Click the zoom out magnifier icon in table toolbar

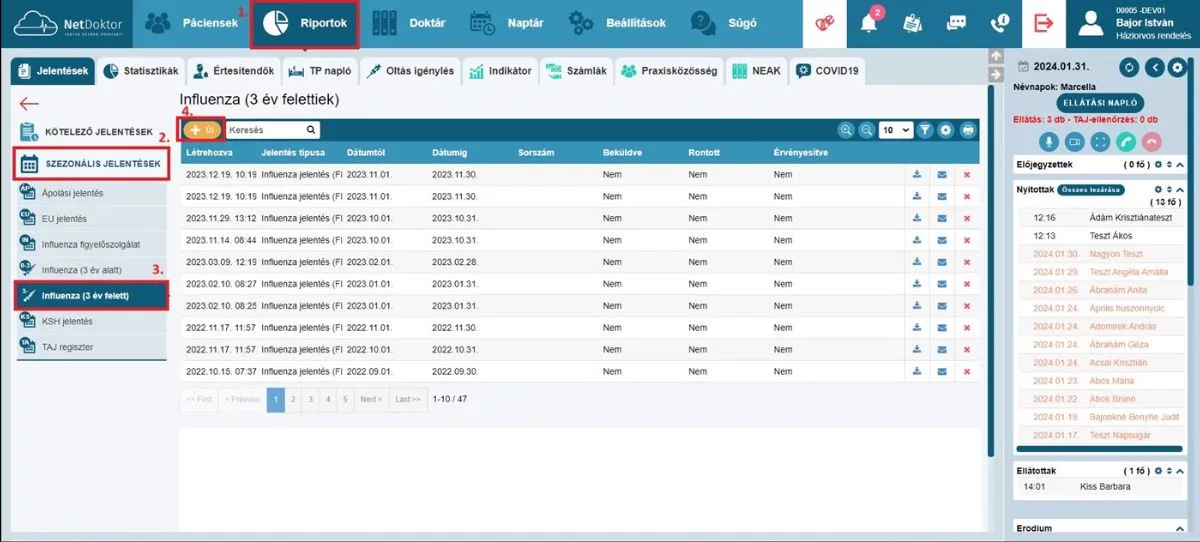tap(867, 130)
